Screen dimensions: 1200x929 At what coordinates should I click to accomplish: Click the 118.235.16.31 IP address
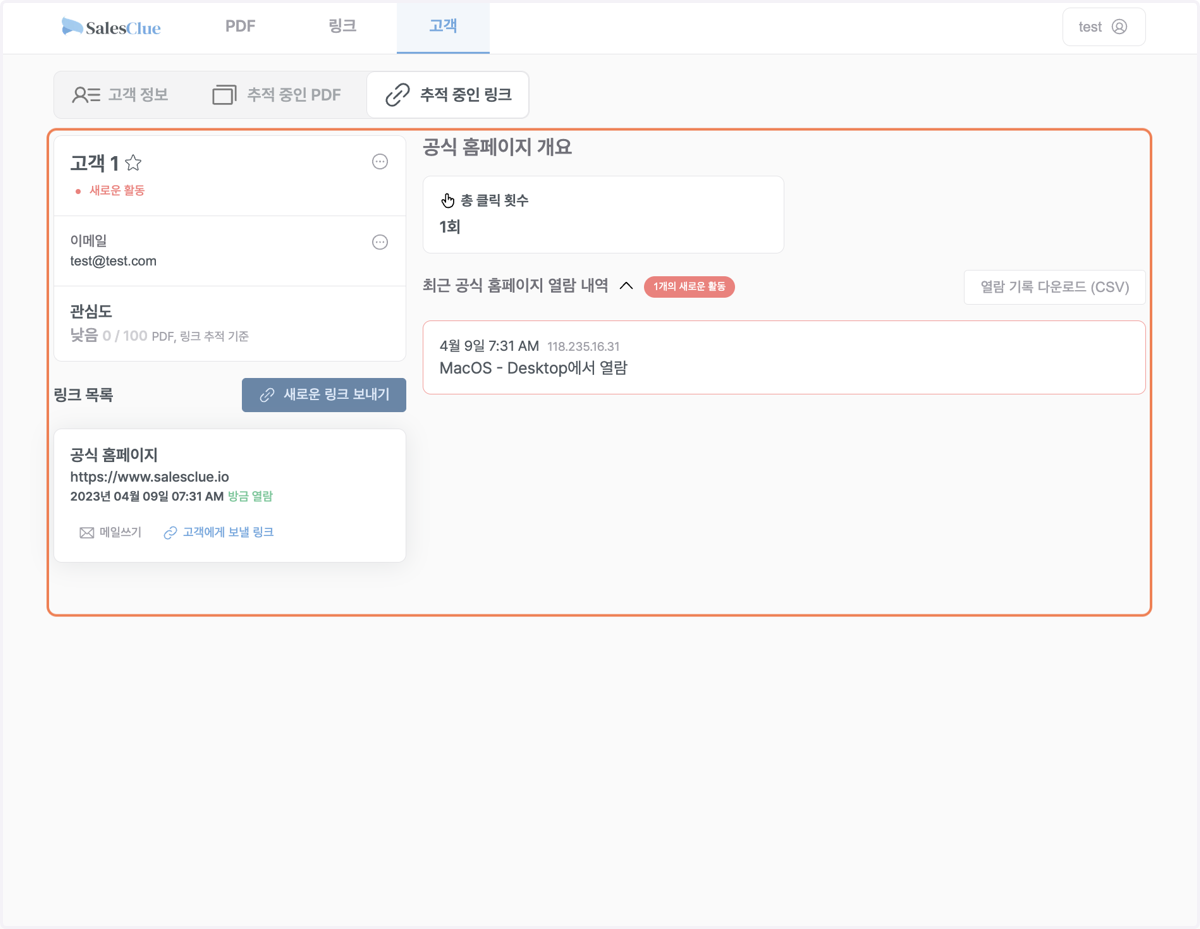click(583, 347)
